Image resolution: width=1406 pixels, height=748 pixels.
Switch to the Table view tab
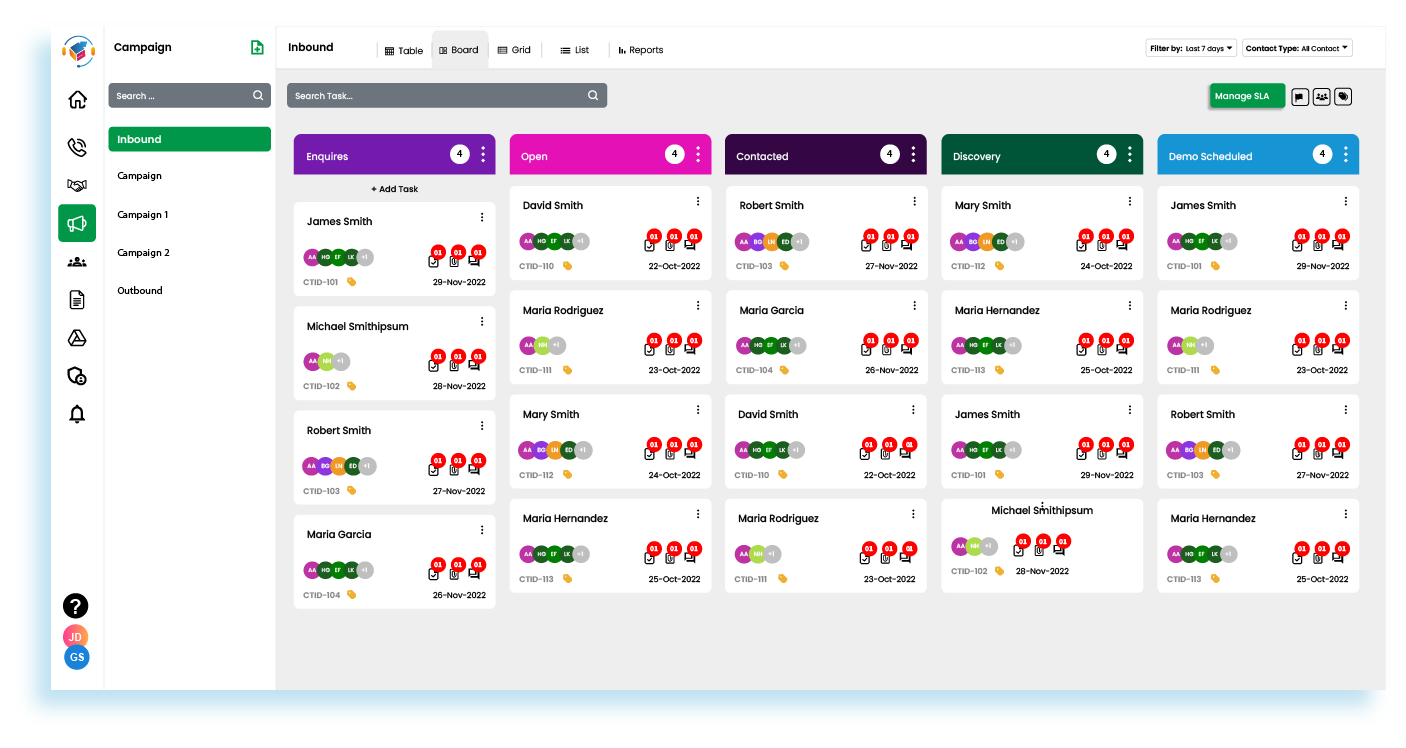point(404,50)
